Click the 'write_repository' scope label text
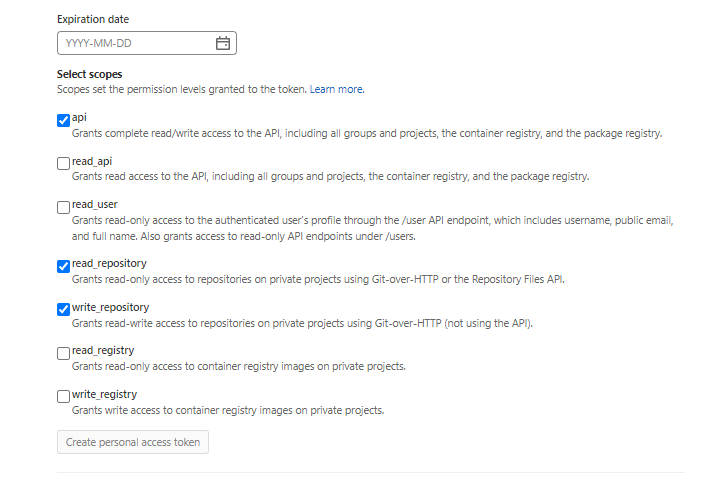 pyautogui.click(x=110, y=307)
